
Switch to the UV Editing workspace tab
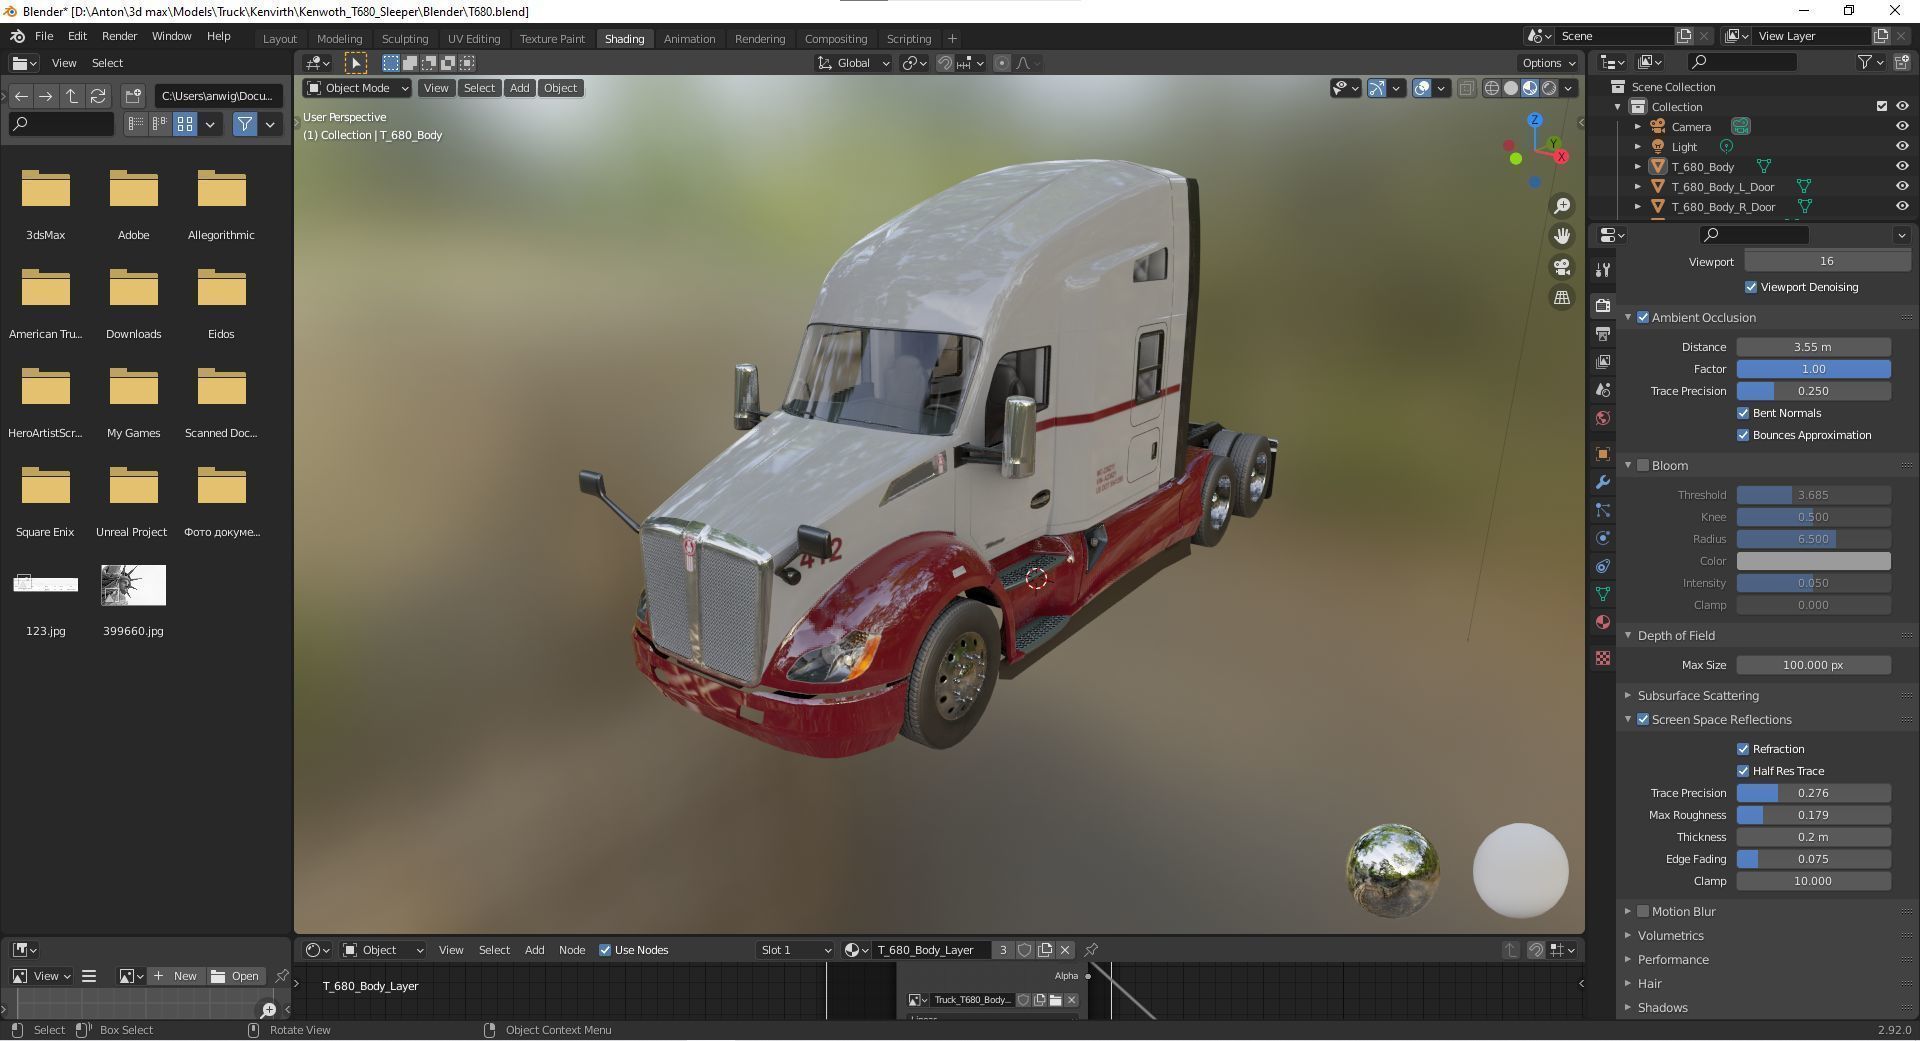[x=473, y=39]
